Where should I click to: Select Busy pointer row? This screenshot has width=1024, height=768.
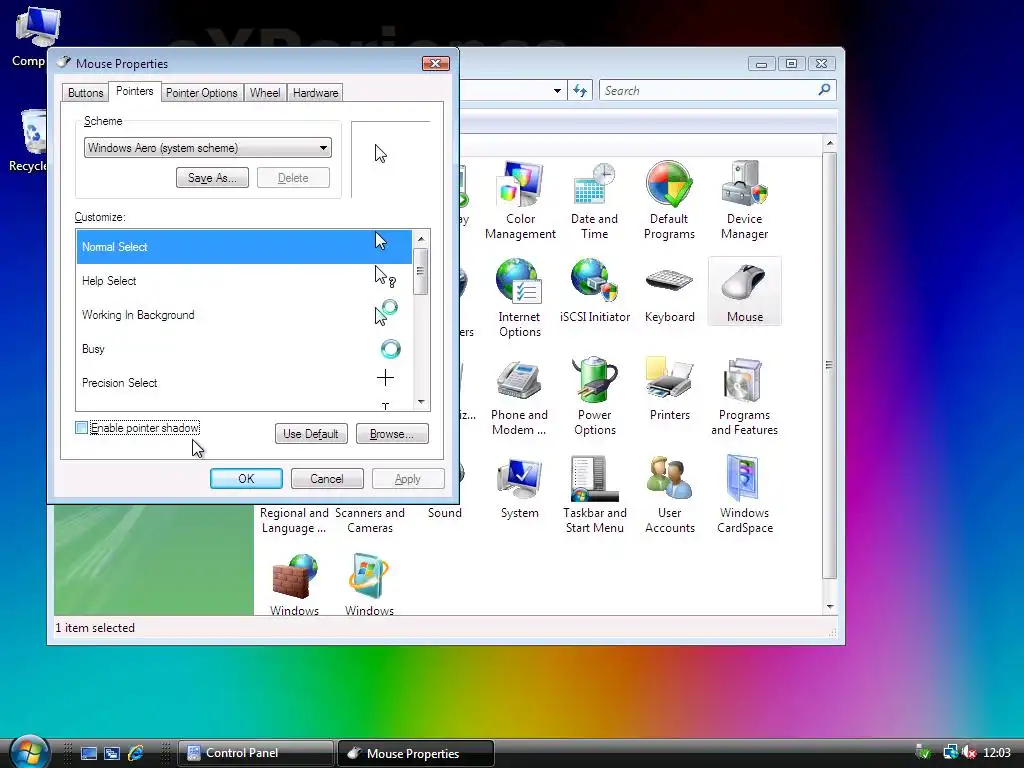tap(244, 349)
